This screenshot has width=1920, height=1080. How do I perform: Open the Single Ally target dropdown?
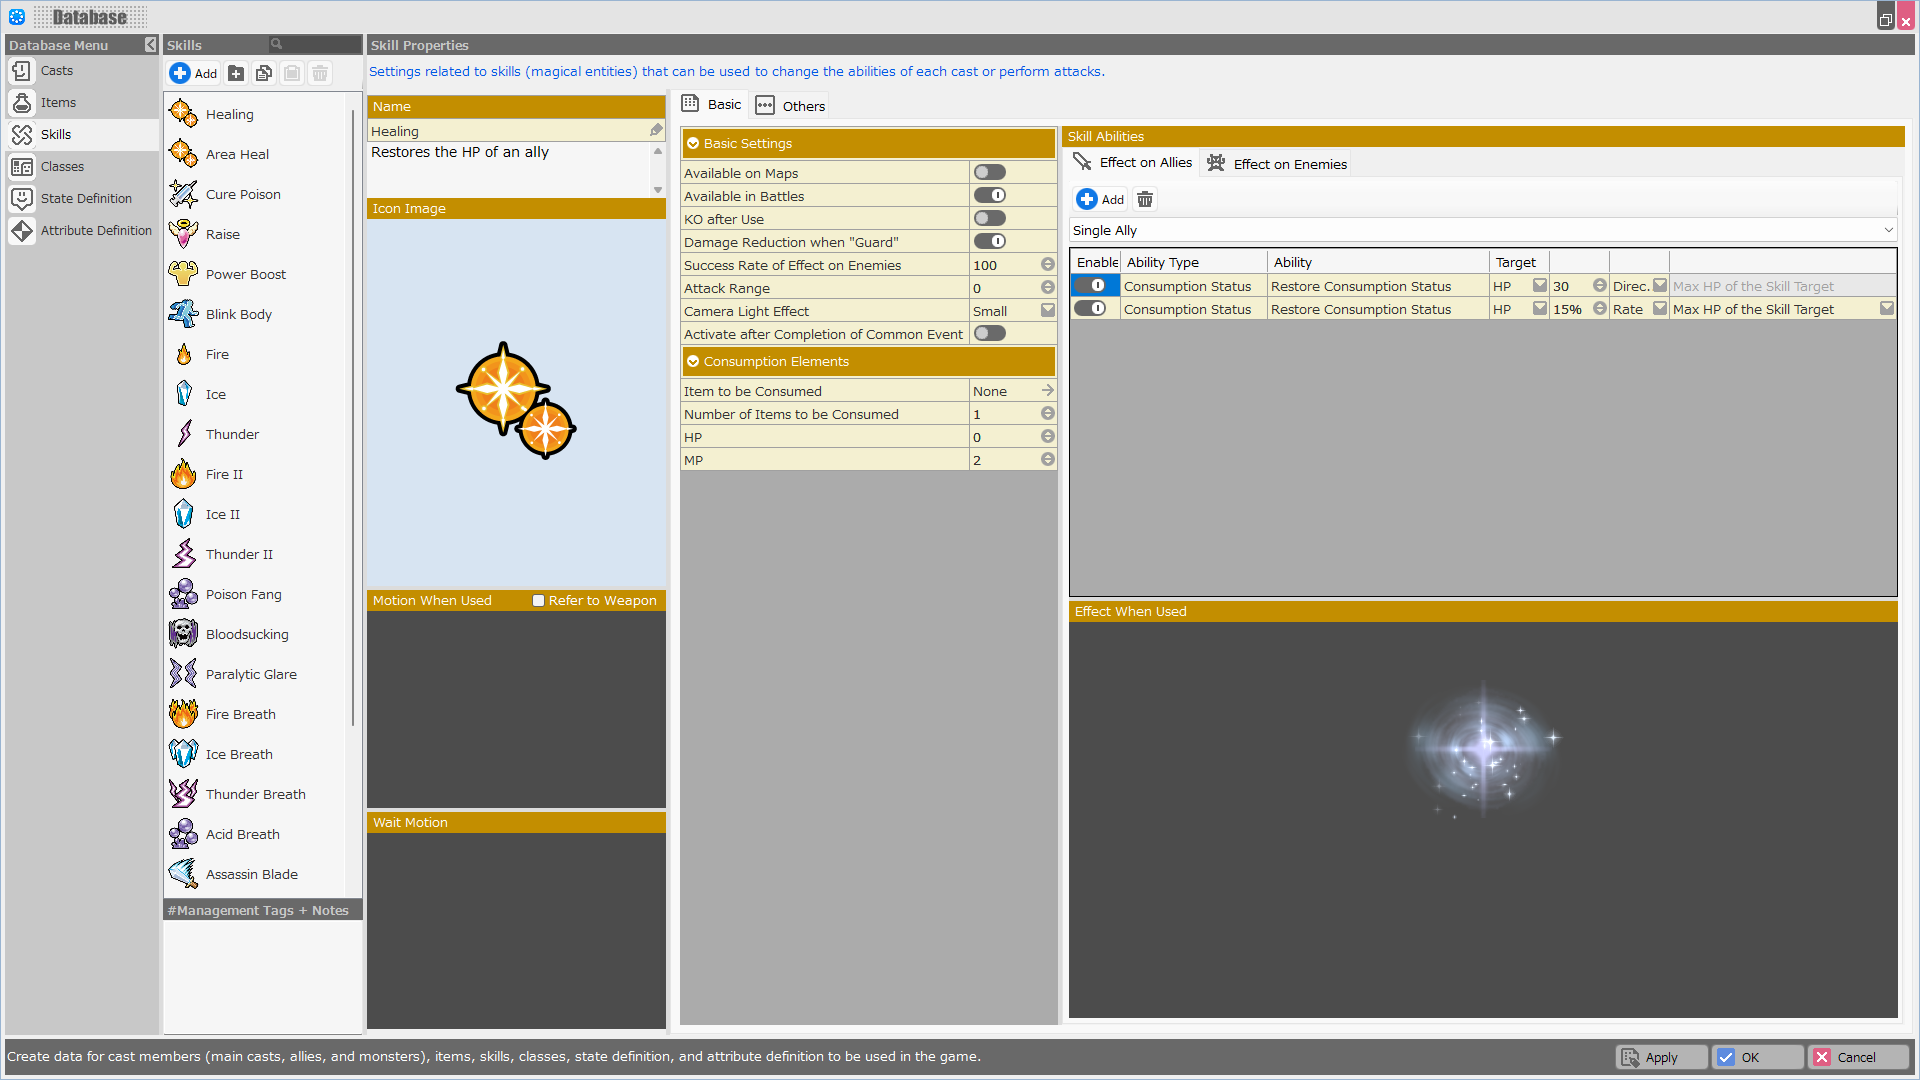click(1888, 230)
